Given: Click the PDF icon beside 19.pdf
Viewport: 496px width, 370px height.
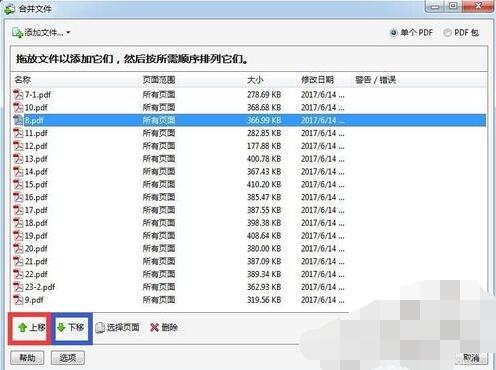Looking at the screenshot, I should point(18,236).
